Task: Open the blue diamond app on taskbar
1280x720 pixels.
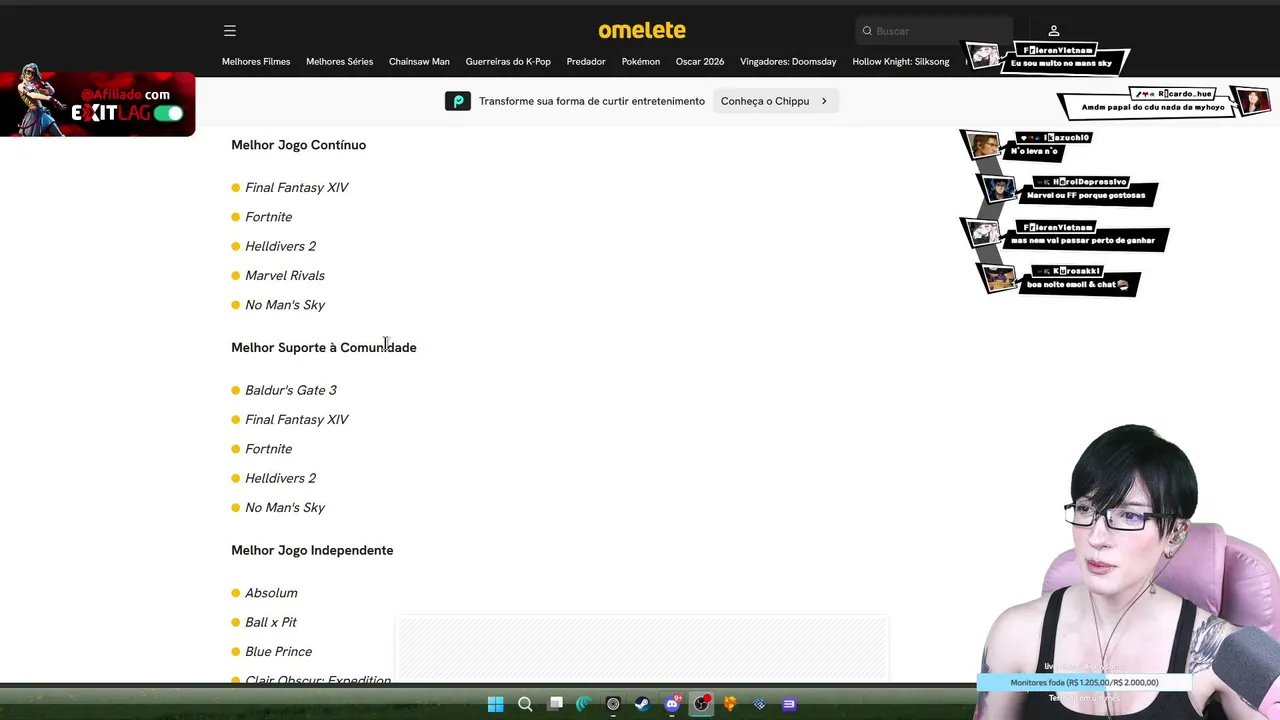Action: coord(759,704)
